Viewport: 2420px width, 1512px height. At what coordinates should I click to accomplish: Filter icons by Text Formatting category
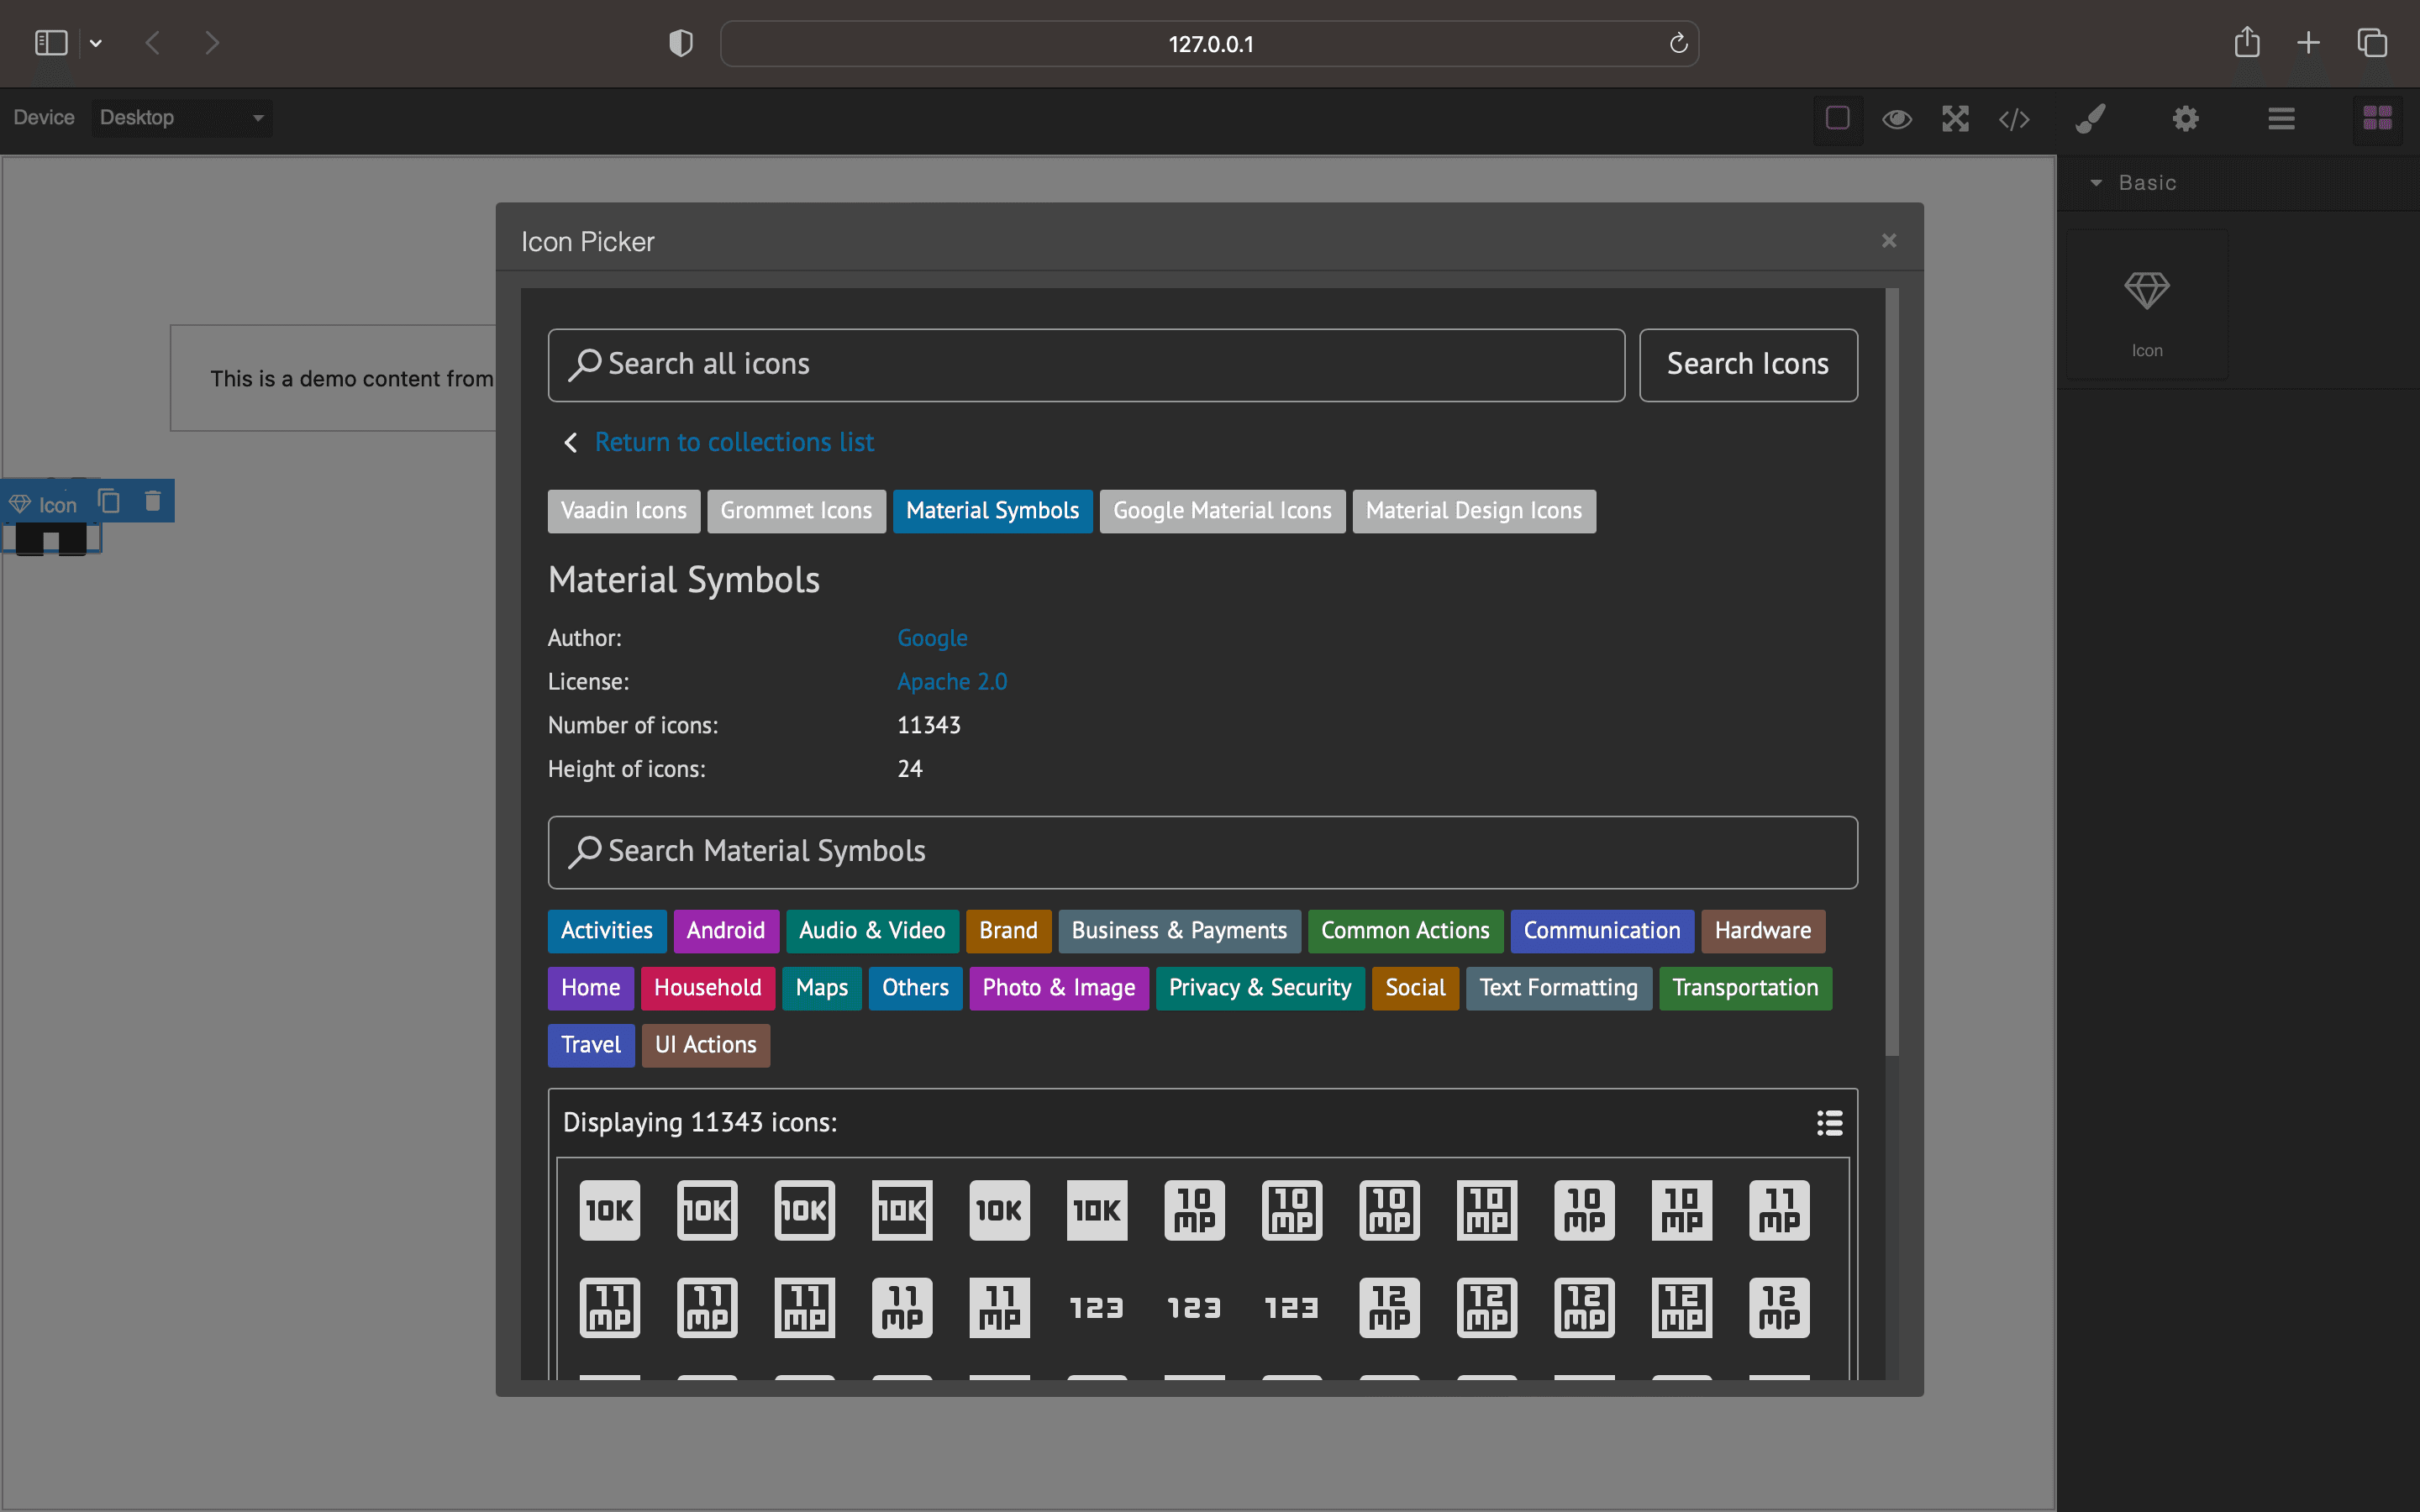tap(1559, 988)
